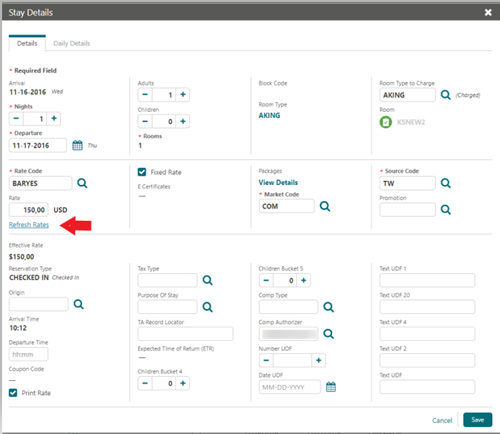Screen dimensions: 500x434
Task: Switch to the Daily Details tab
Action: [72, 43]
